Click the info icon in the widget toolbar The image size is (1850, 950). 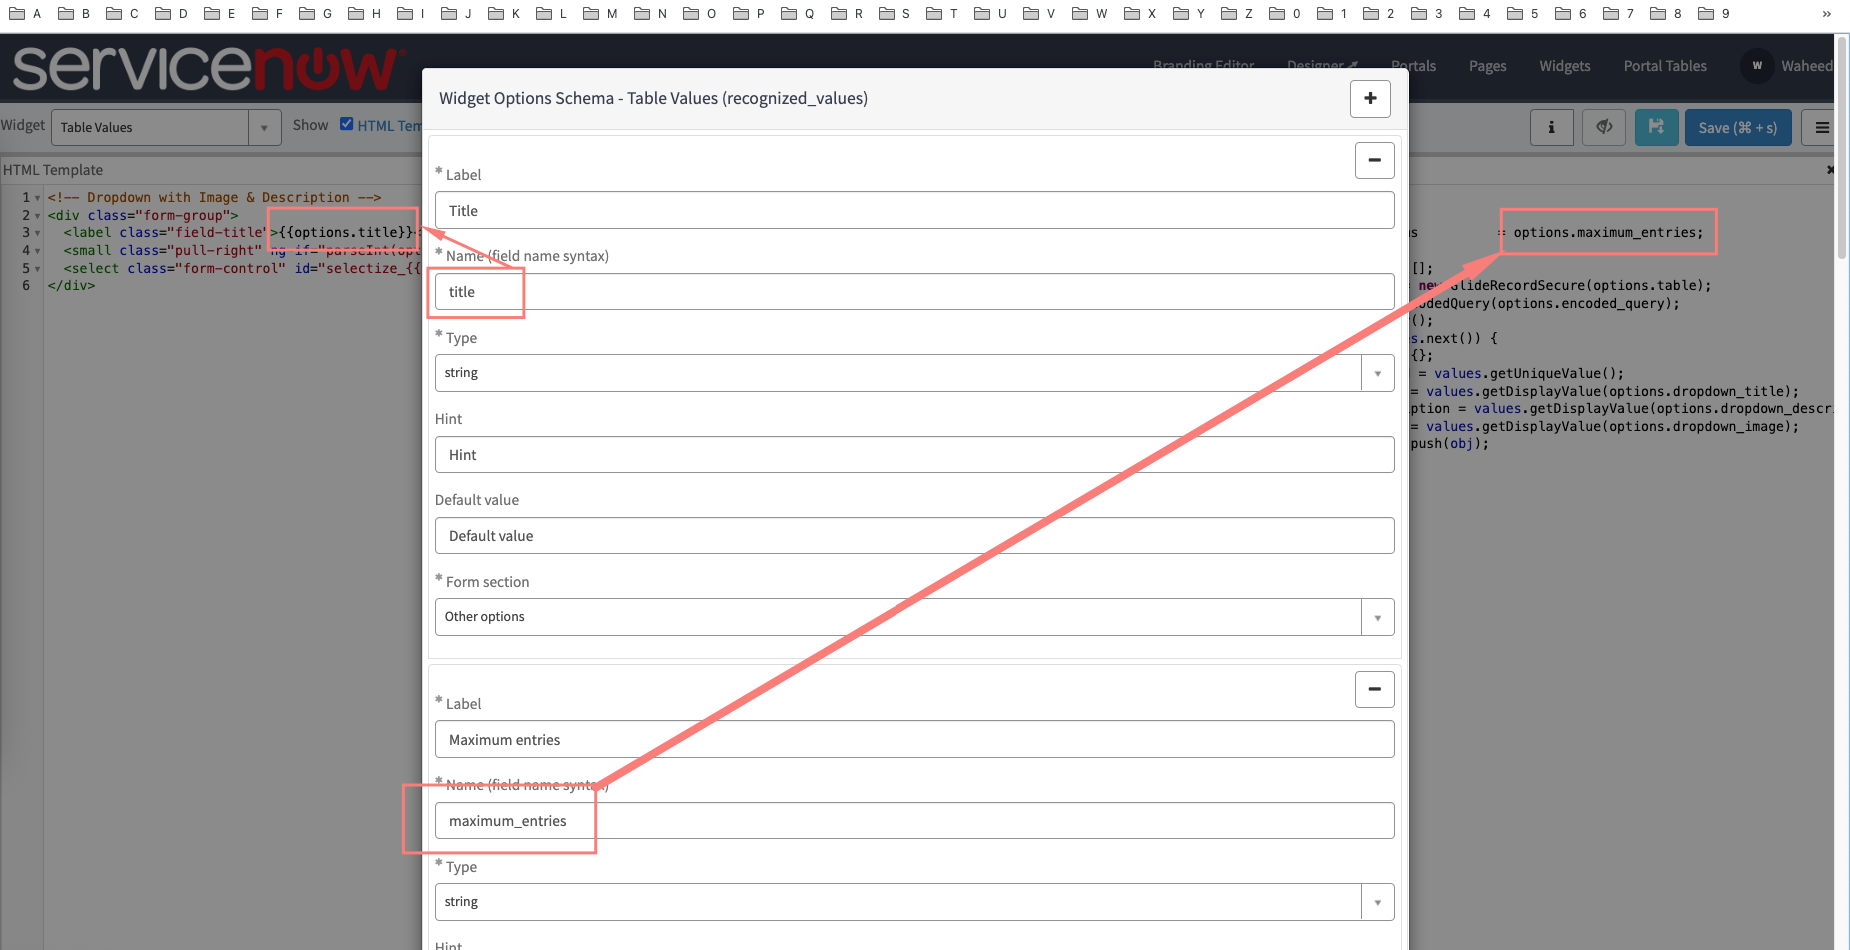coord(1551,127)
